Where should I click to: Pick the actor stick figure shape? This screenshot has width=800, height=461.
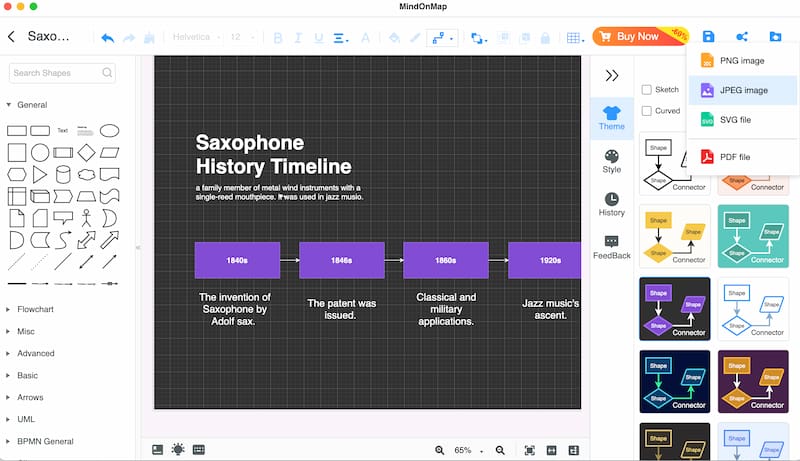(x=86, y=218)
